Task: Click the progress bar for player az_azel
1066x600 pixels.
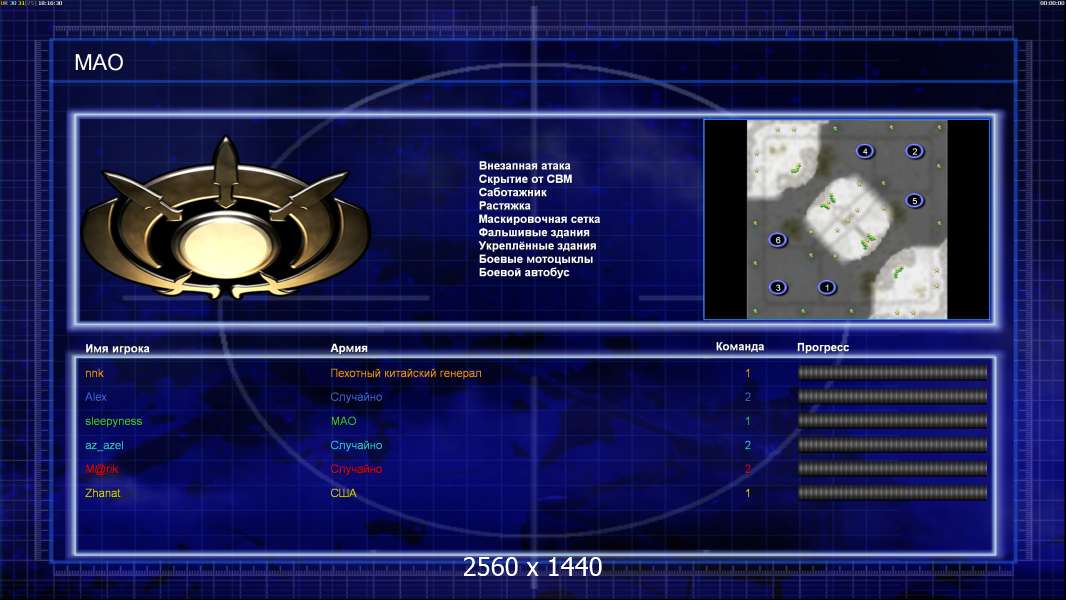Action: click(892, 445)
